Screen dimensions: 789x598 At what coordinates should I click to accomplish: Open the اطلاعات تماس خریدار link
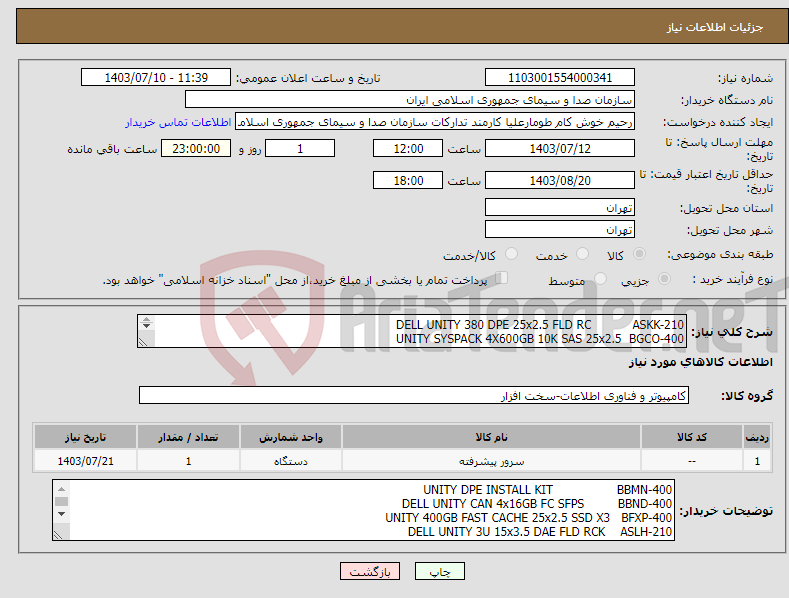click(178, 122)
